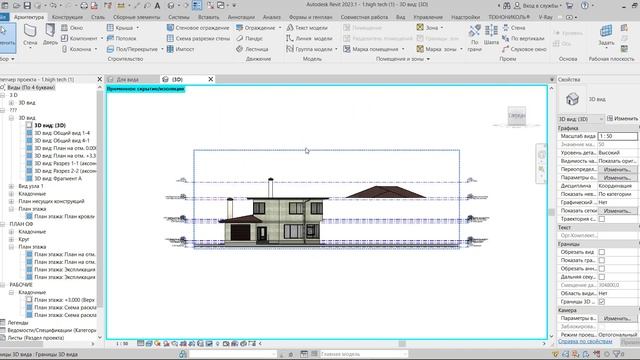Select Dormer opening (Слуховое окно)
Viewport: 640px width, 360px height.
coord(524,49)
